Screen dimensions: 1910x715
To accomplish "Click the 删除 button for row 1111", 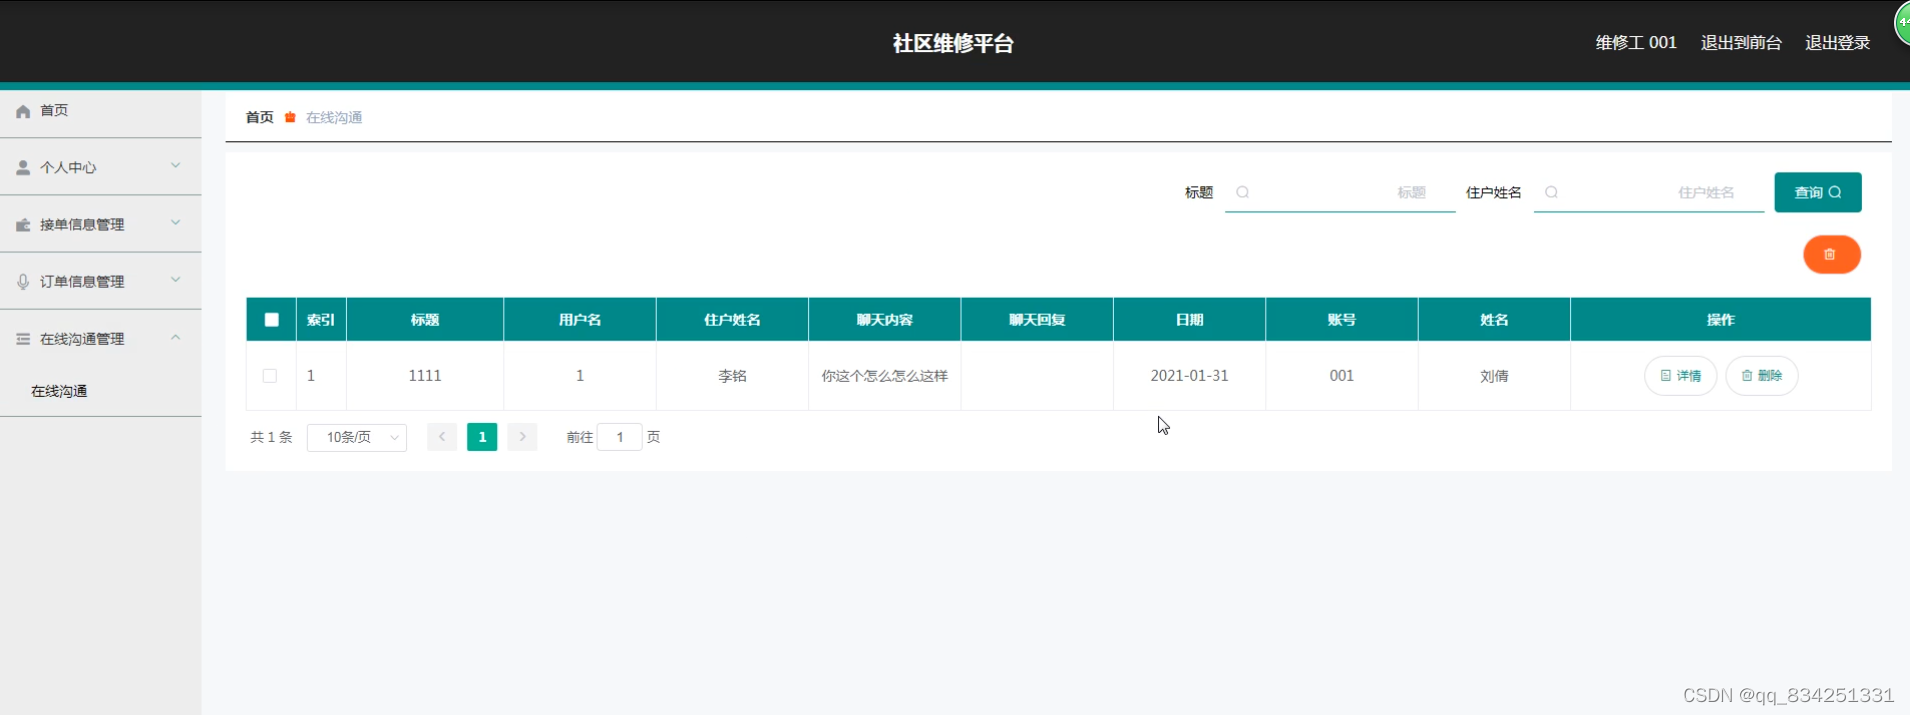I will tap(1762, 376).
